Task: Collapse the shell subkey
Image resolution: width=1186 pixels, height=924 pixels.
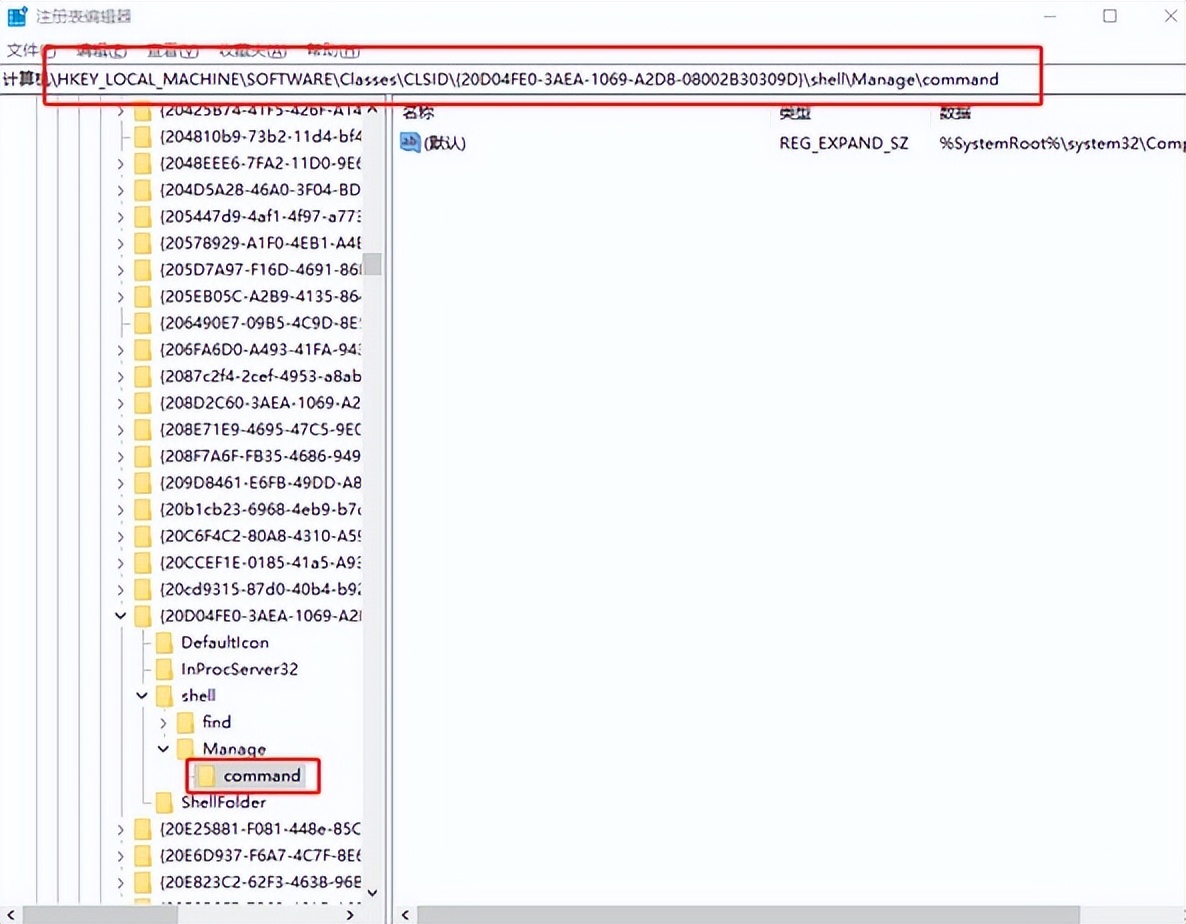Action: 141,696
